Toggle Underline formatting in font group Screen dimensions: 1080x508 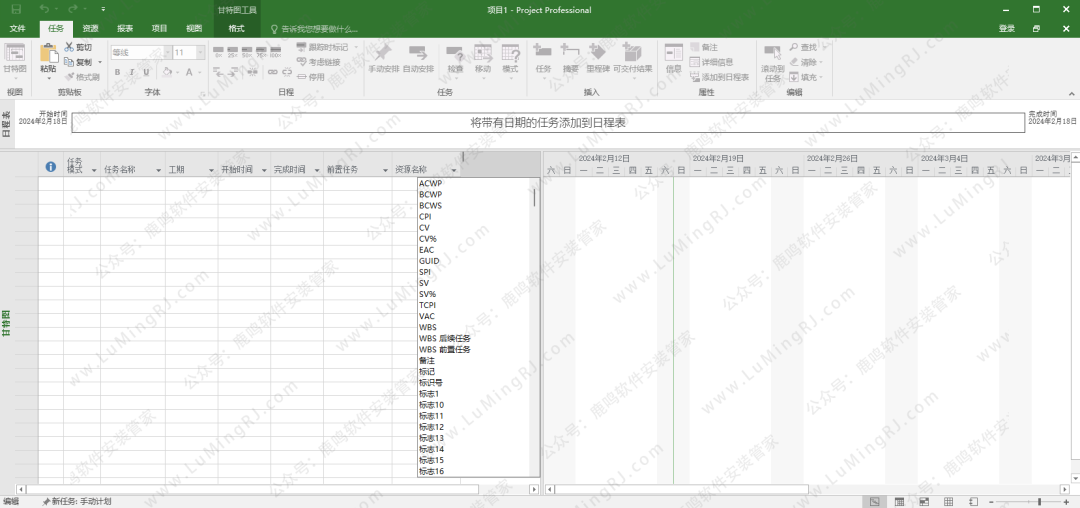tap(147, 72)
